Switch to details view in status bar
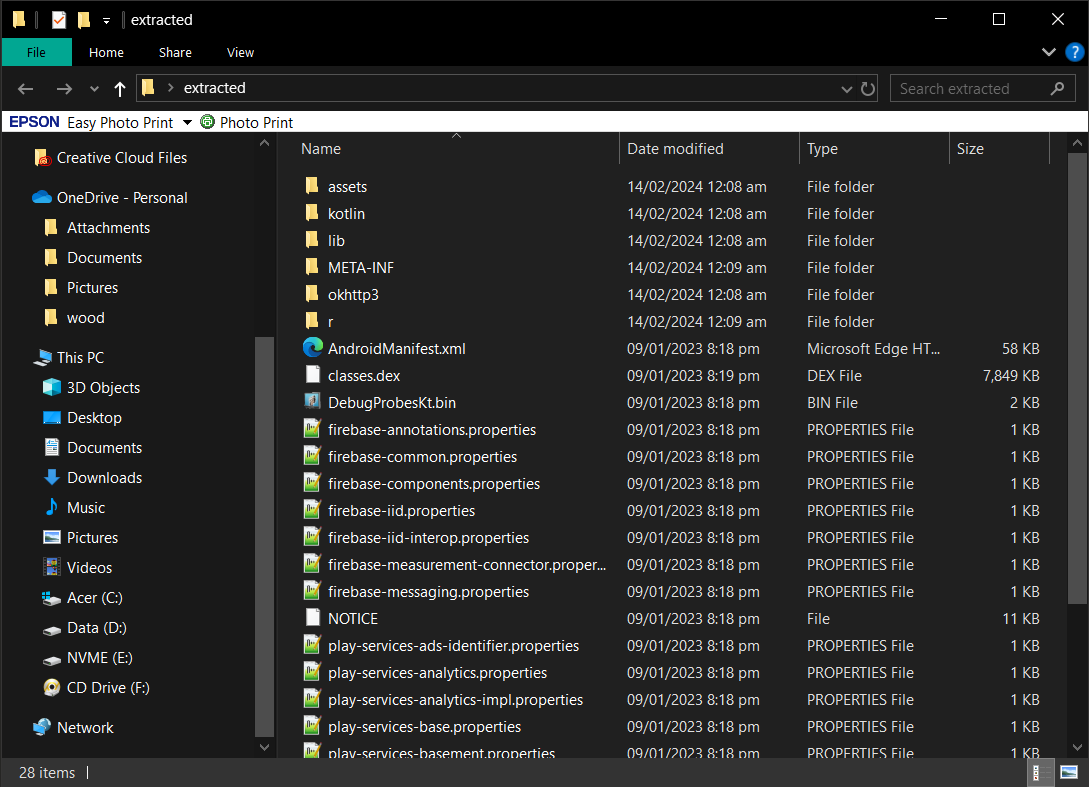The height and width of the screenshot is (787, 1089). [1037, 773]
